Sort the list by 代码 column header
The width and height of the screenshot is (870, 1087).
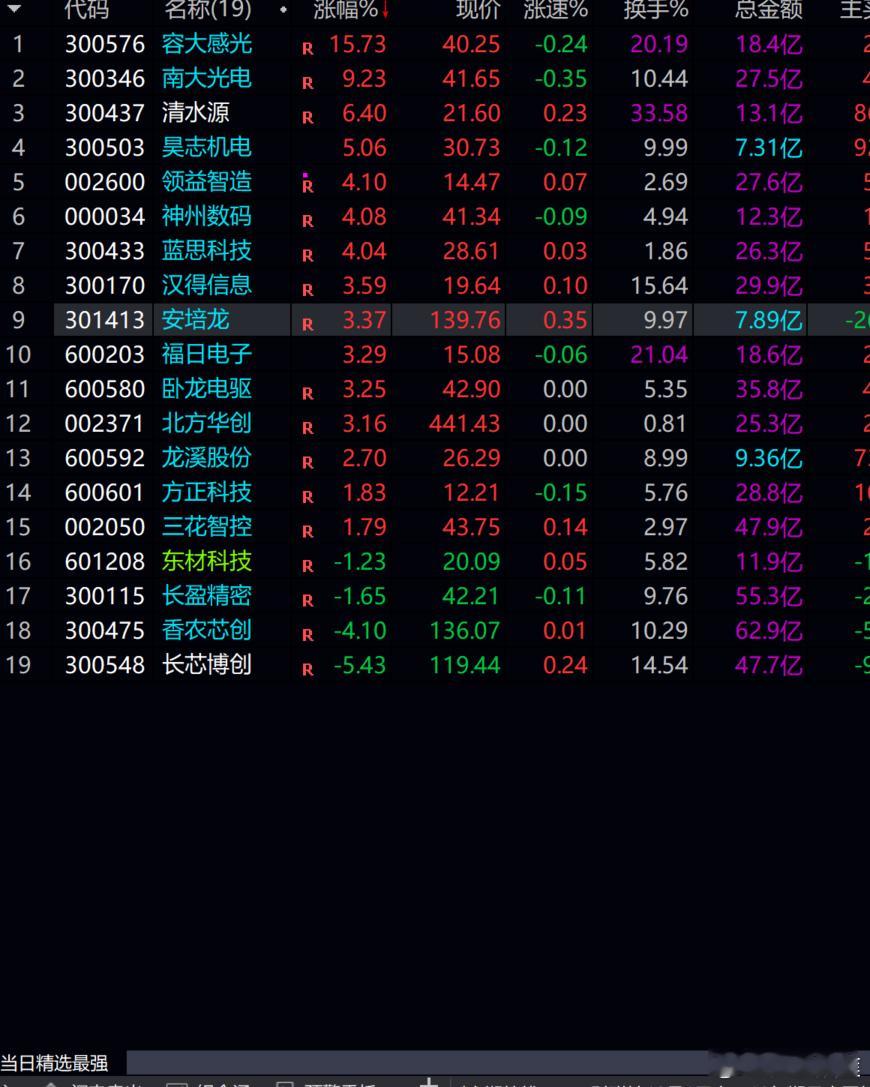87,10
